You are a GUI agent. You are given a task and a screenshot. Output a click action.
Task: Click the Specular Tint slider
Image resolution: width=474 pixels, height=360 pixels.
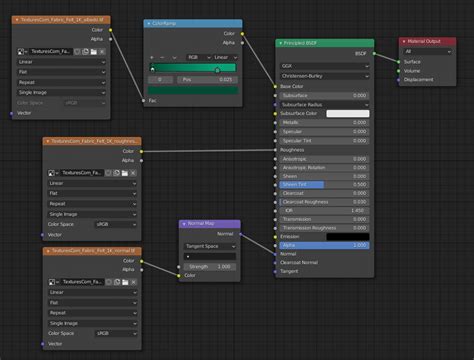tap(324, 141)
